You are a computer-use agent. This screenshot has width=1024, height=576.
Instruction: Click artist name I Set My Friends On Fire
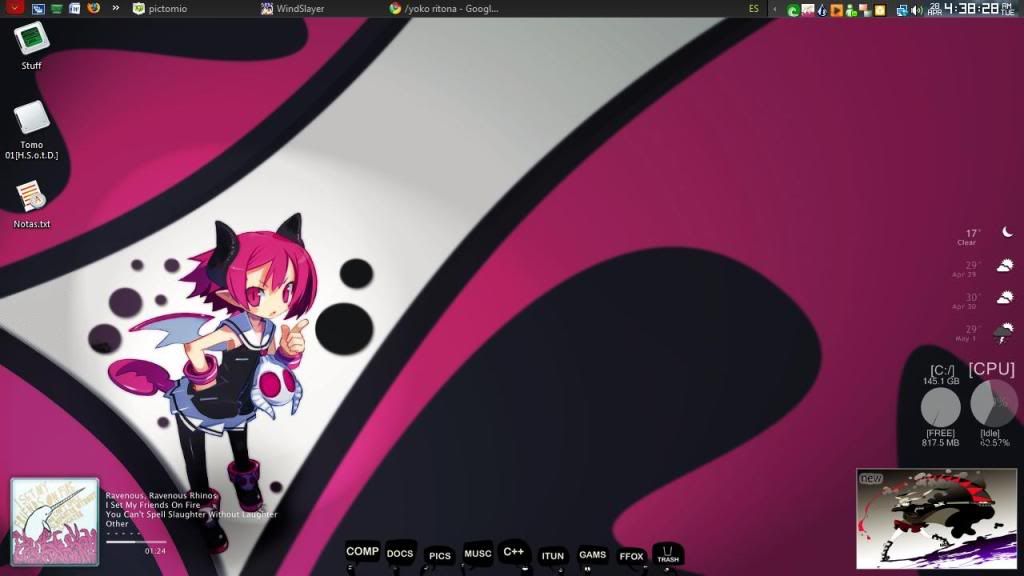[x=153, y=505]
